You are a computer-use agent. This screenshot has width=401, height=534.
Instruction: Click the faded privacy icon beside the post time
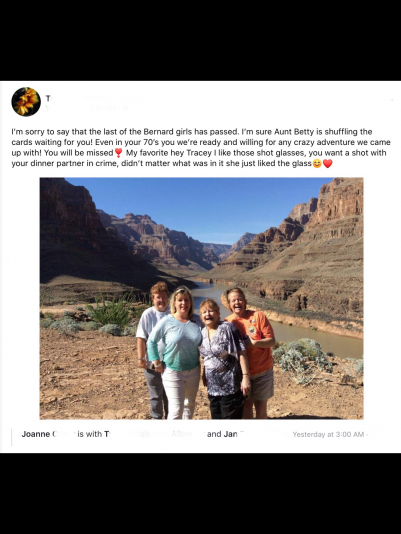pyautogui.click(x=125, y=108)
